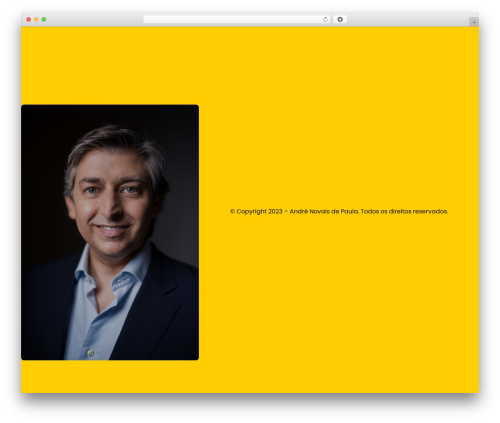Image resolution: width=500 pixels, height=423 pixels.
Task: Open a new tab with the plus button
Action: coord(474,22)
